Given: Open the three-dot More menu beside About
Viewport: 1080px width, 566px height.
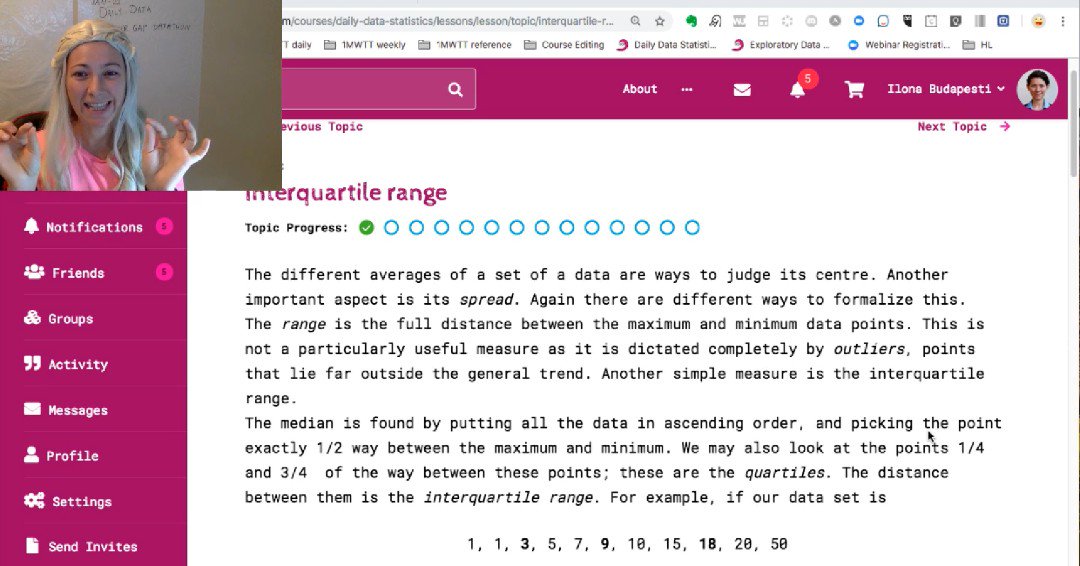Looking at the screenshot, I should [x=687, y=89].
